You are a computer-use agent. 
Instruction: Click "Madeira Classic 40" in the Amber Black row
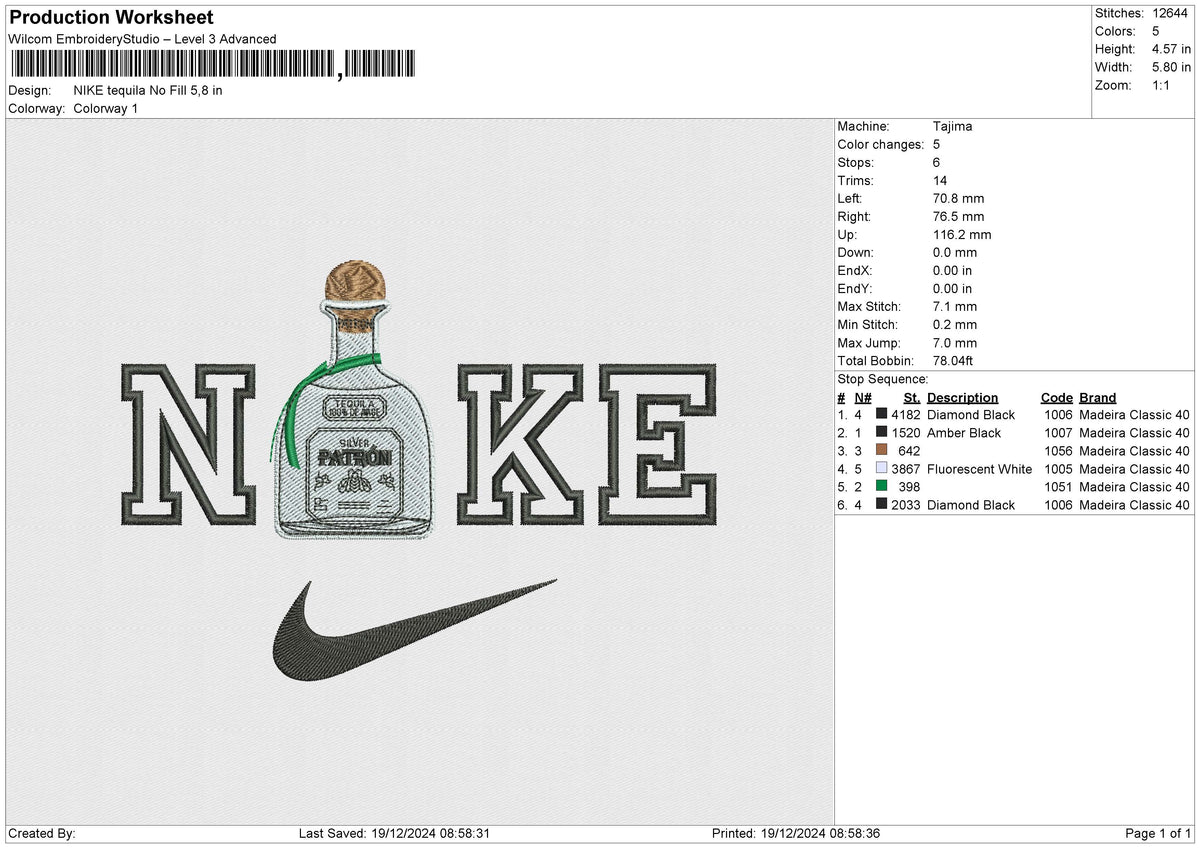tap(1134, 433)
